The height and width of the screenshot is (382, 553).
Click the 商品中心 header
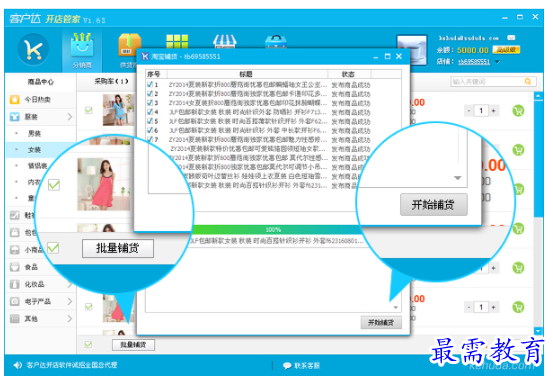coord(41,82)
